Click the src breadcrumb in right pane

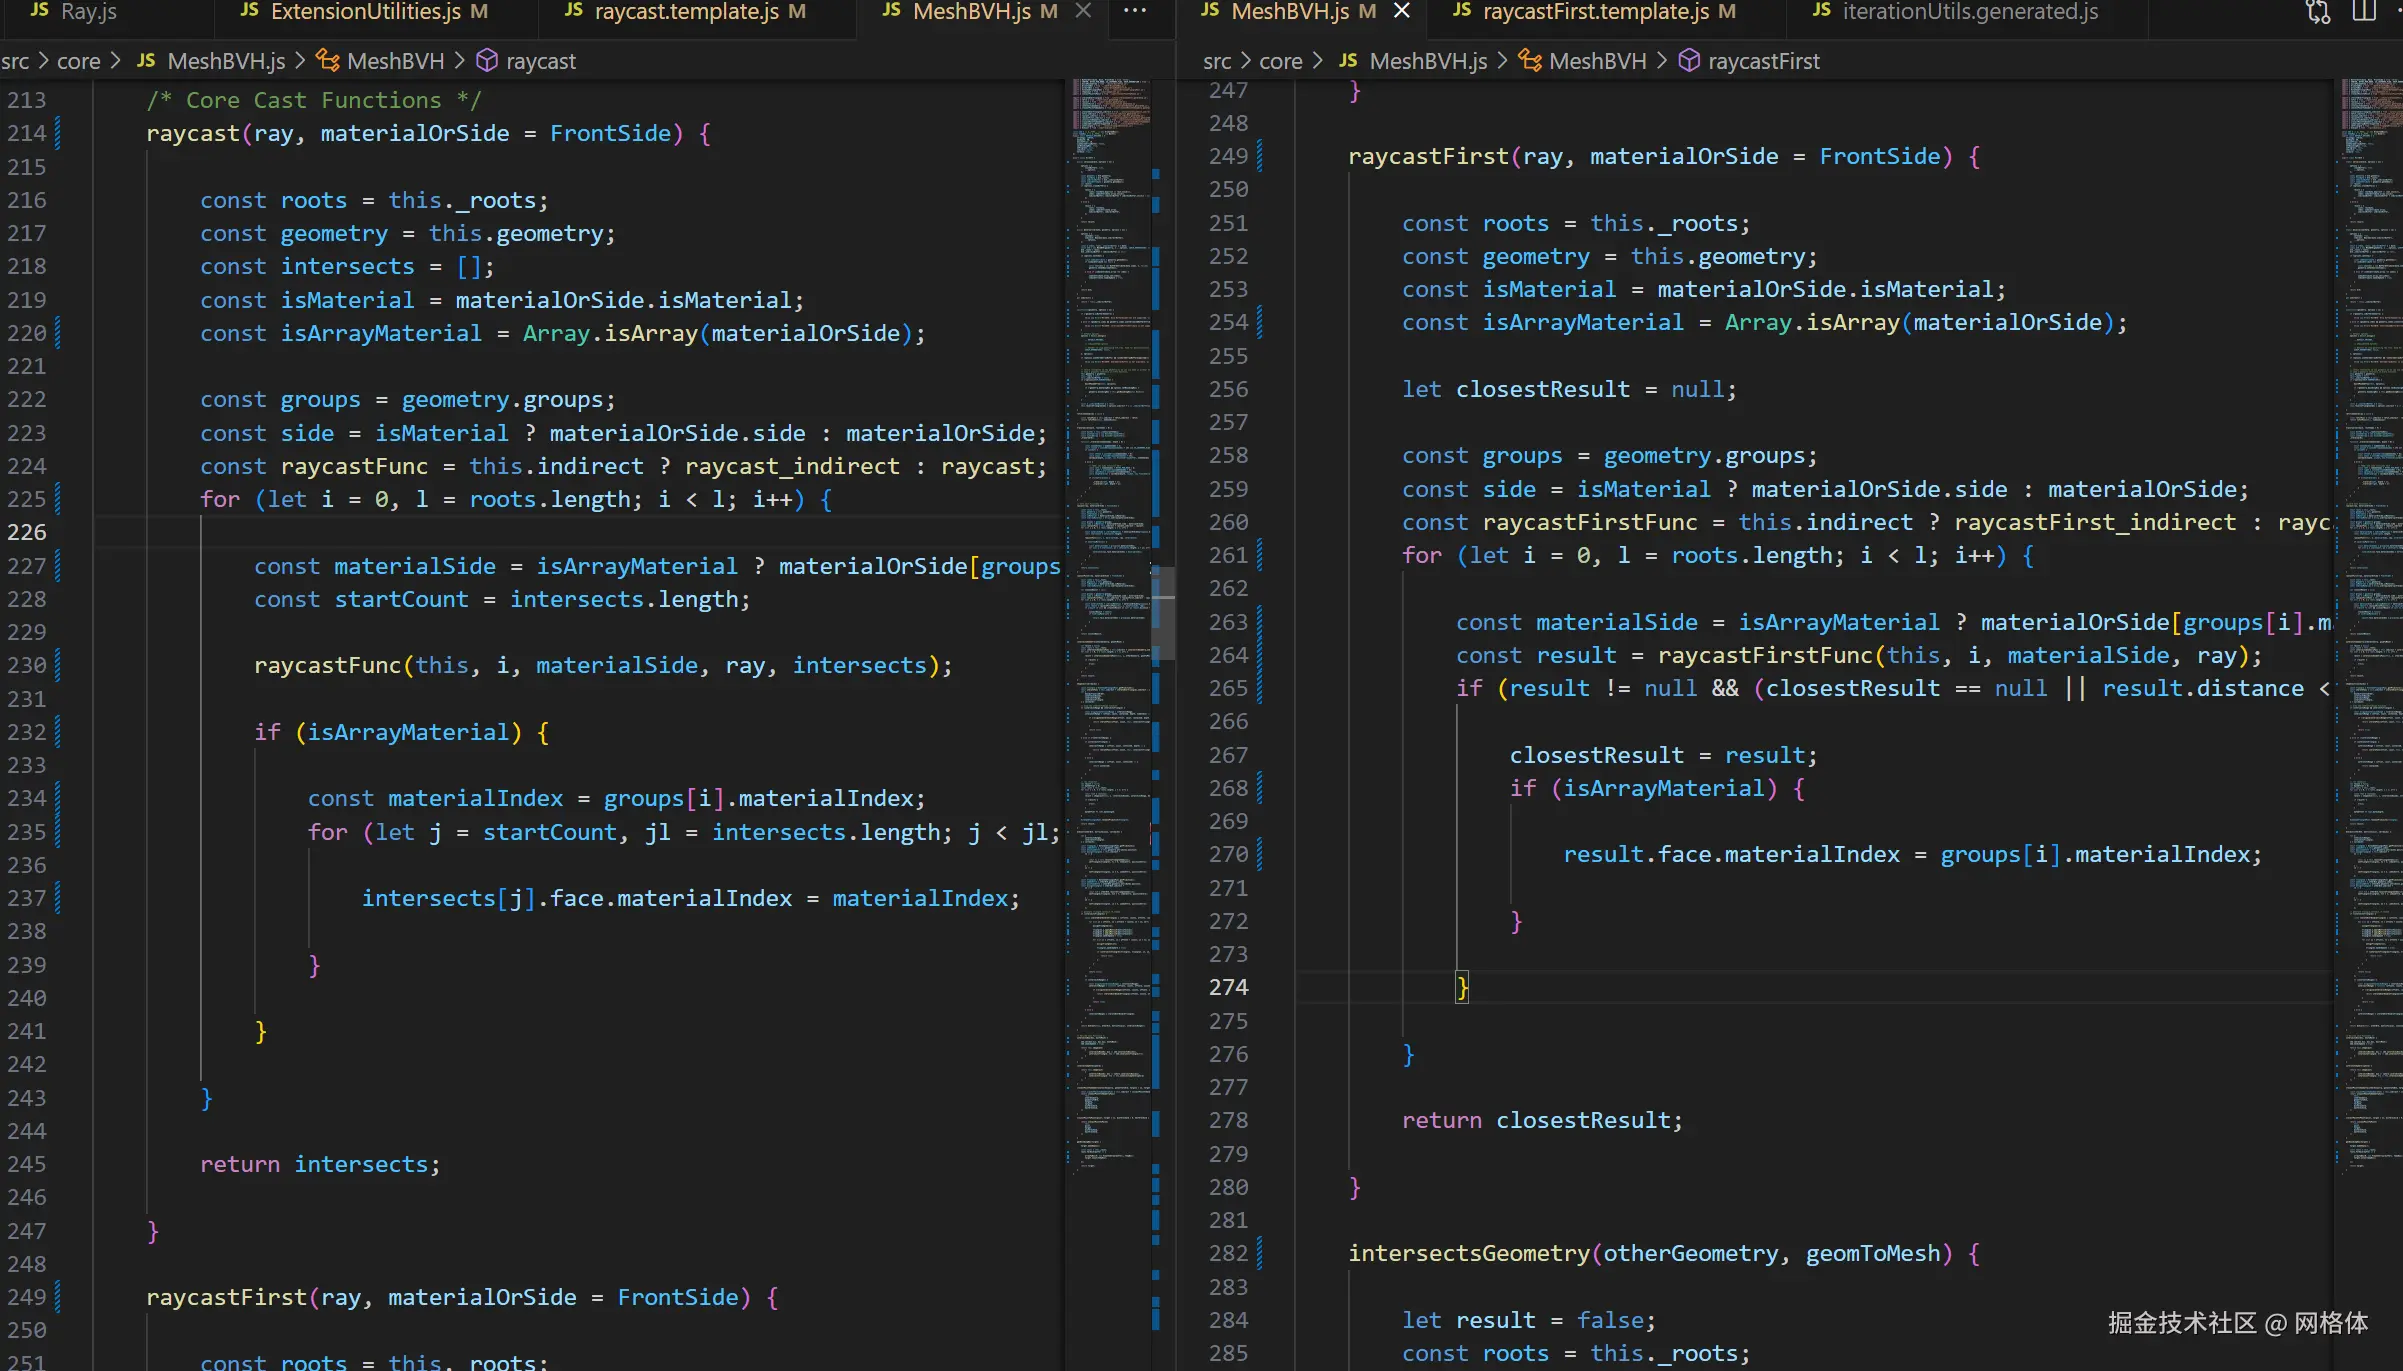tap(1217, 61)
